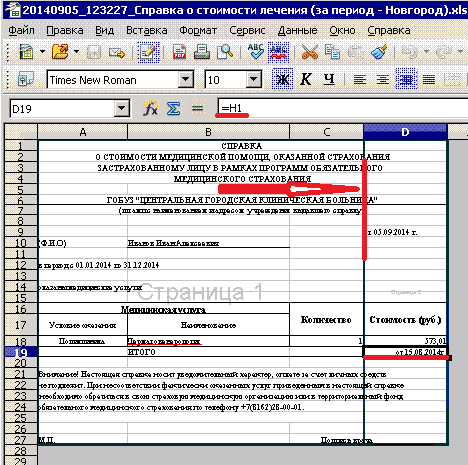Toggle Underline (Ч) formatting
The width and height of the screenshot is (468, 465).
pos(329,79)
